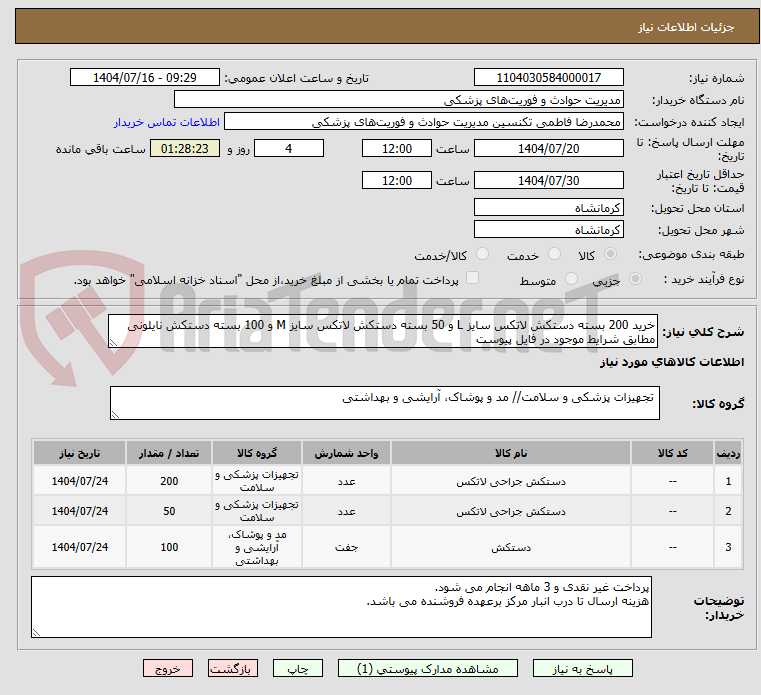Click the خروج exit button

(x=167, y=668)
